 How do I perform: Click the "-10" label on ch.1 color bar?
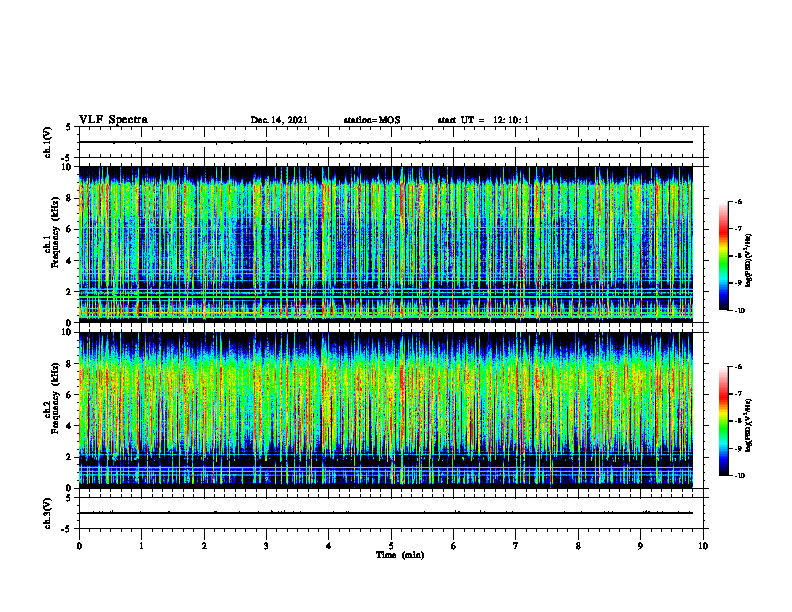pyautogui.click(x=740, y=311)
